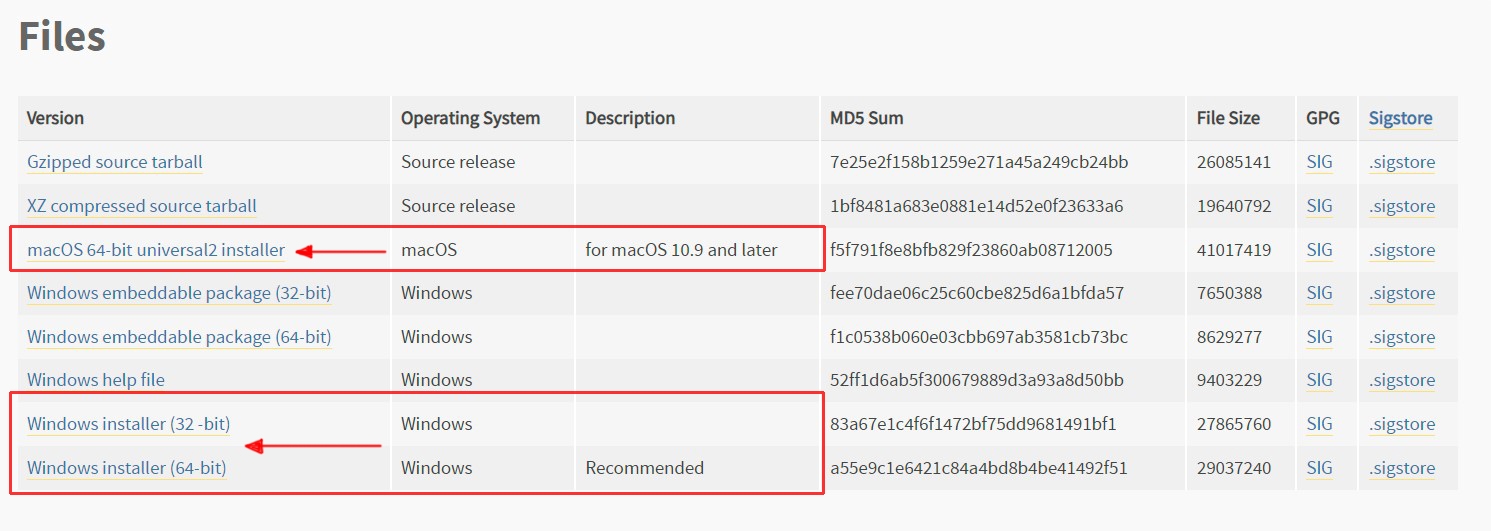The width and height of the screenshot is (1491, 531).
Task: Open the Windows help file link
Action: (x=96, y=380)
